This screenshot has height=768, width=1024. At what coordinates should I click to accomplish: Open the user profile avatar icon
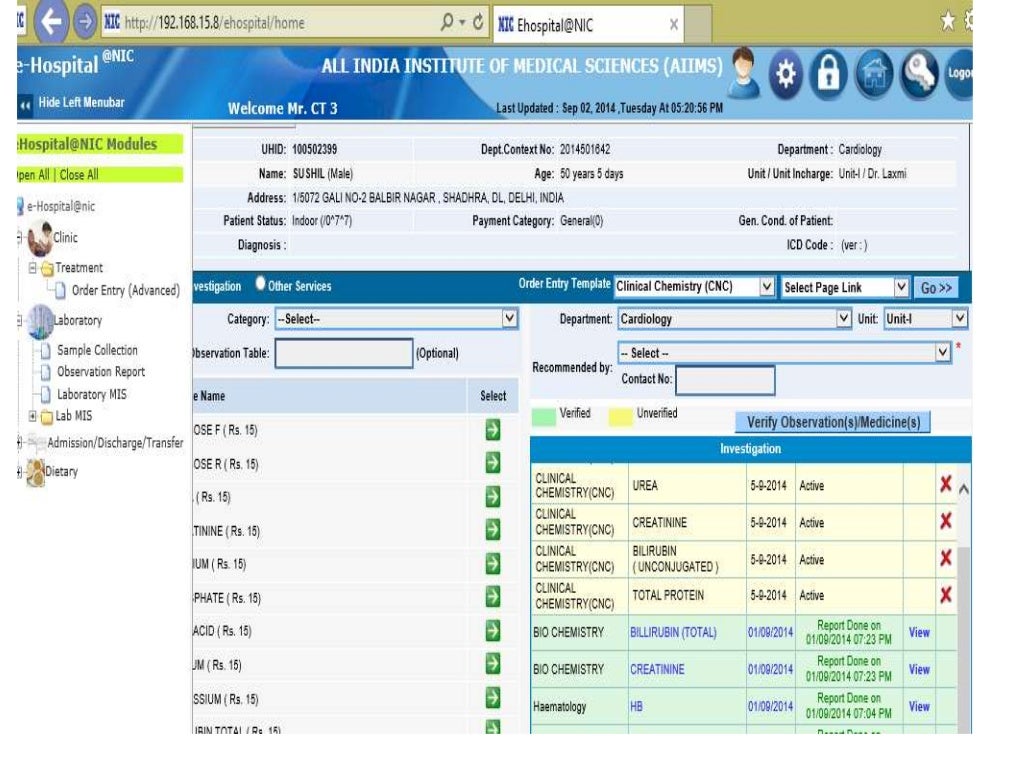tap(743, 72)
